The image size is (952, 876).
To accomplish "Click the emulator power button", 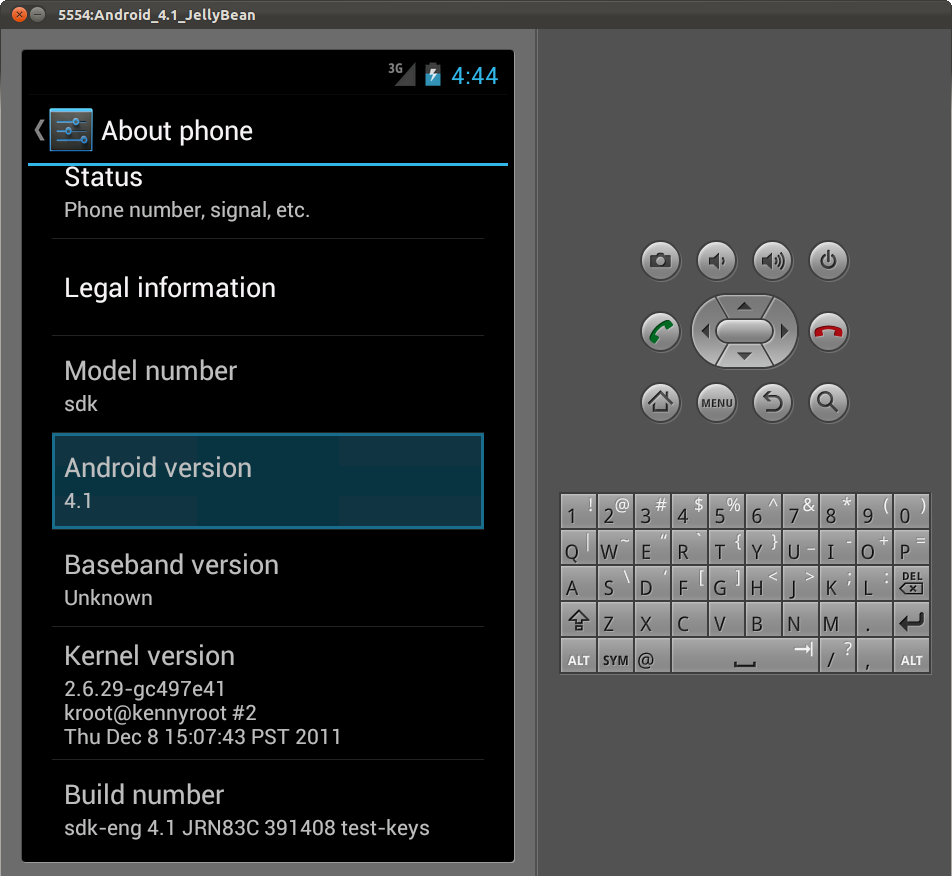I will (828, 261).
